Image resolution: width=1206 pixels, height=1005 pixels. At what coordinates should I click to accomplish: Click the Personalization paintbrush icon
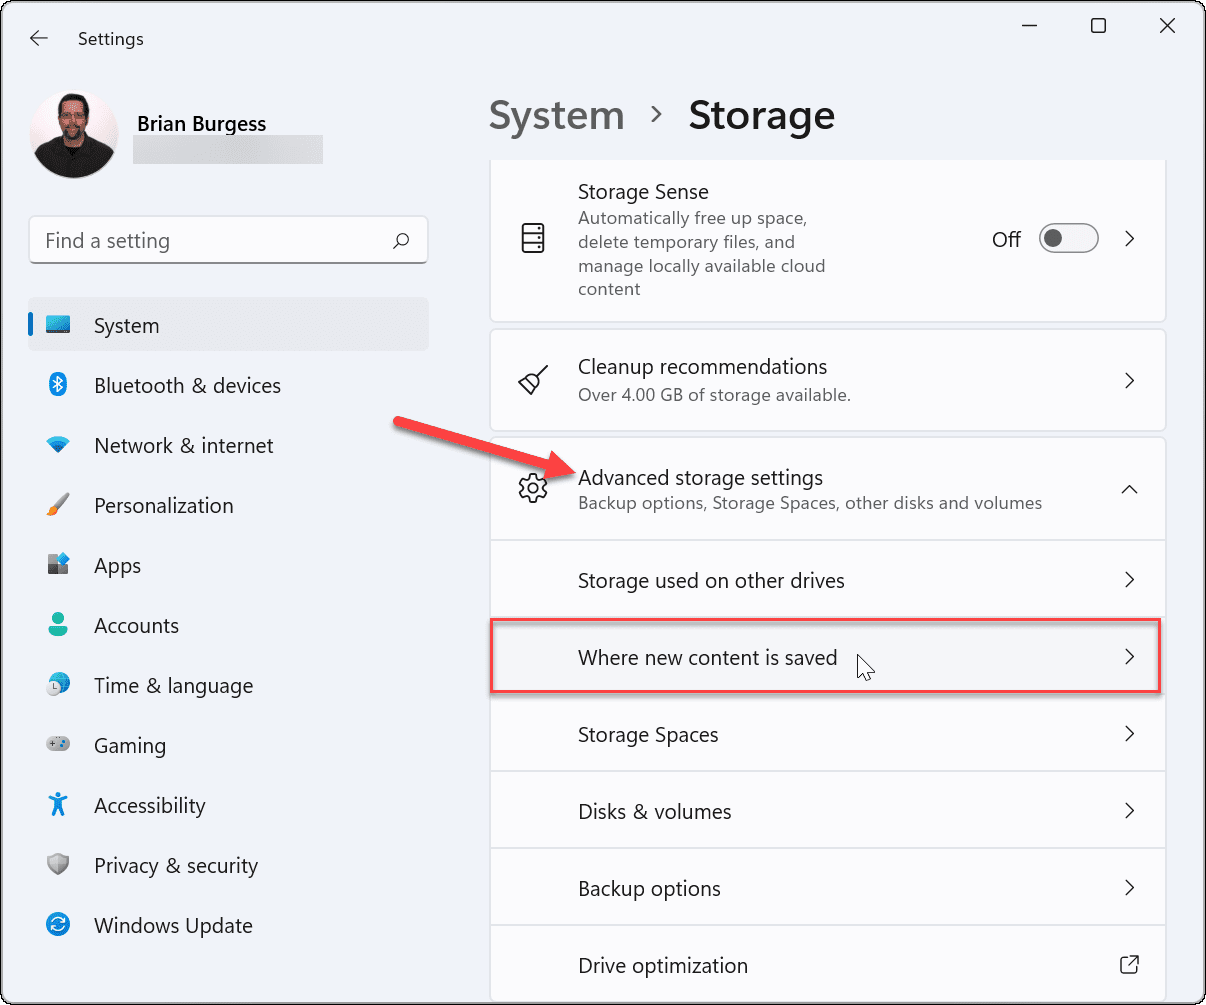[58, 504]
